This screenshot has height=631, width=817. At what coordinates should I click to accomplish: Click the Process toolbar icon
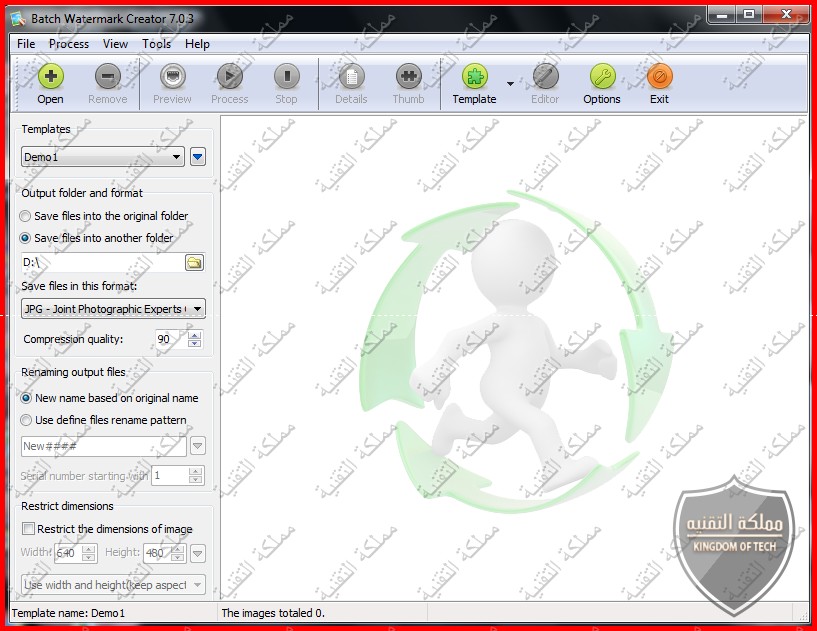(x=230, y=77)
